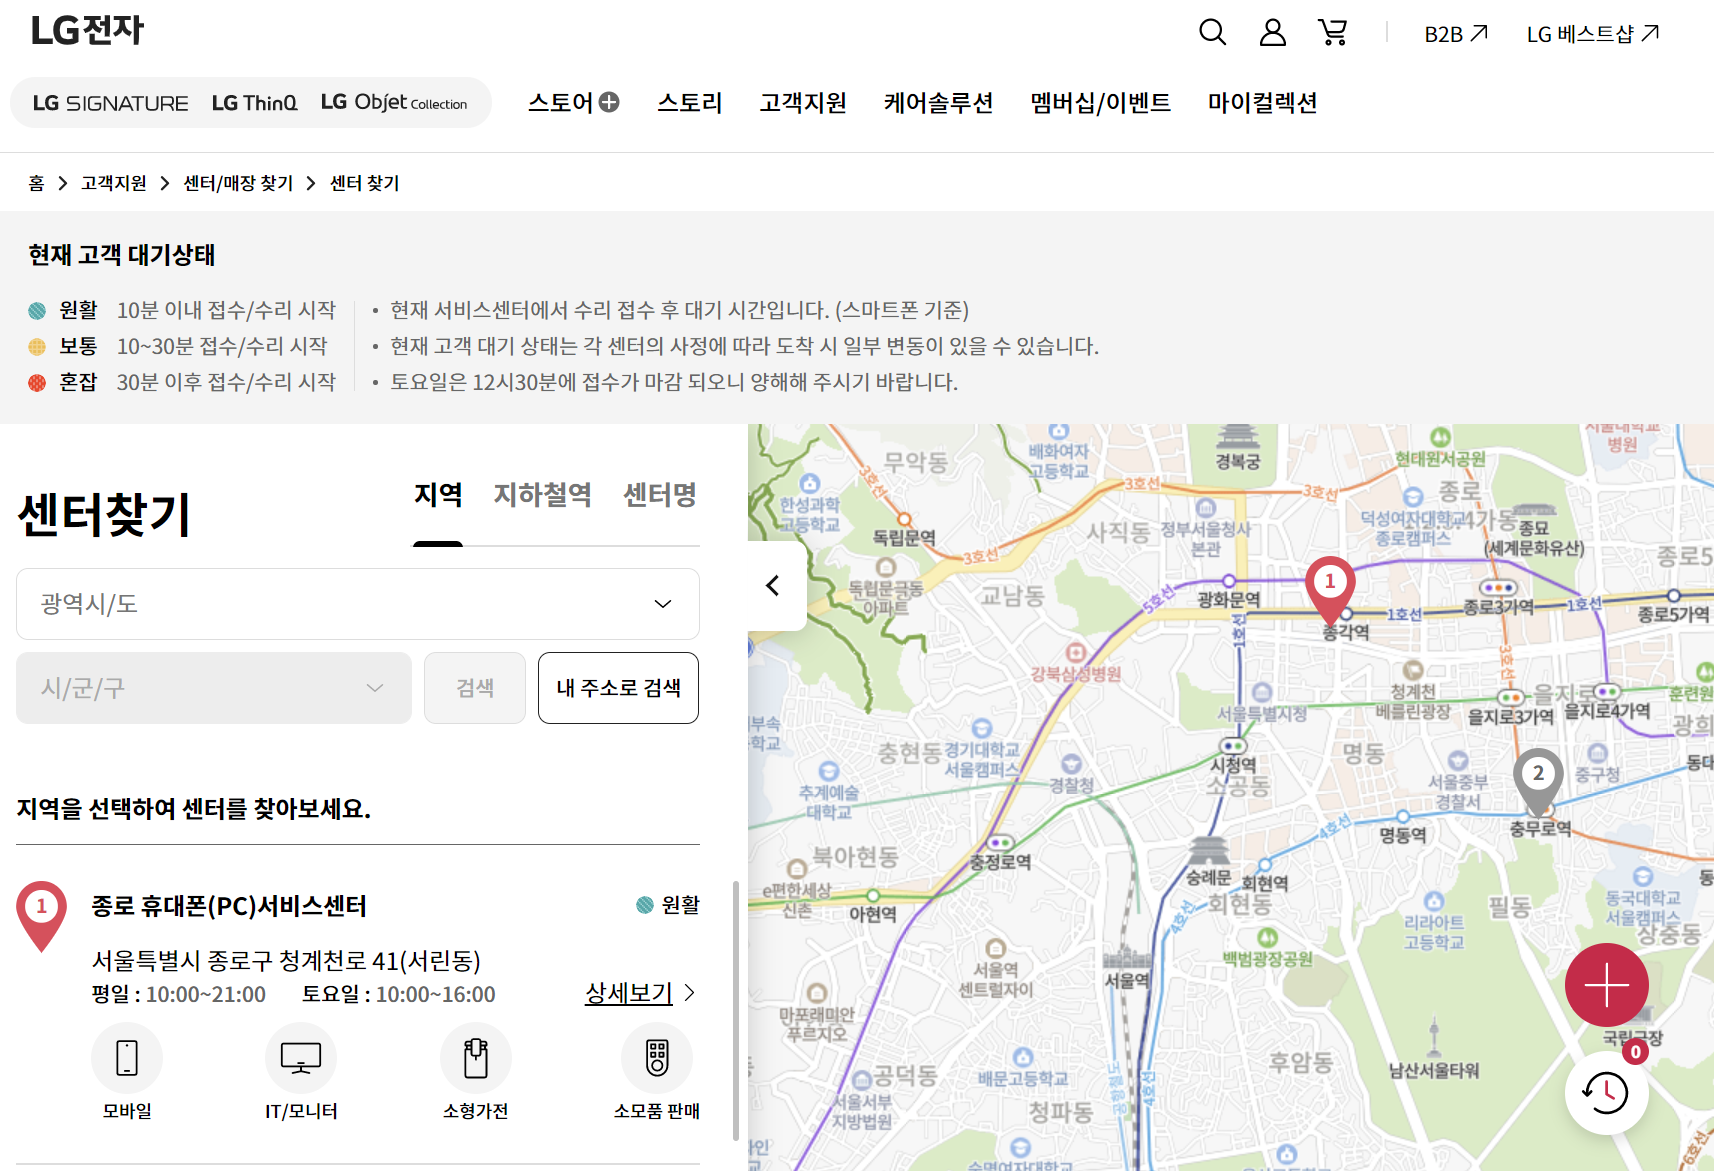Click the 소형가전 appliance icon
The width and height of the screenshot is (1714, 1171).
(x=476, y=1058)
